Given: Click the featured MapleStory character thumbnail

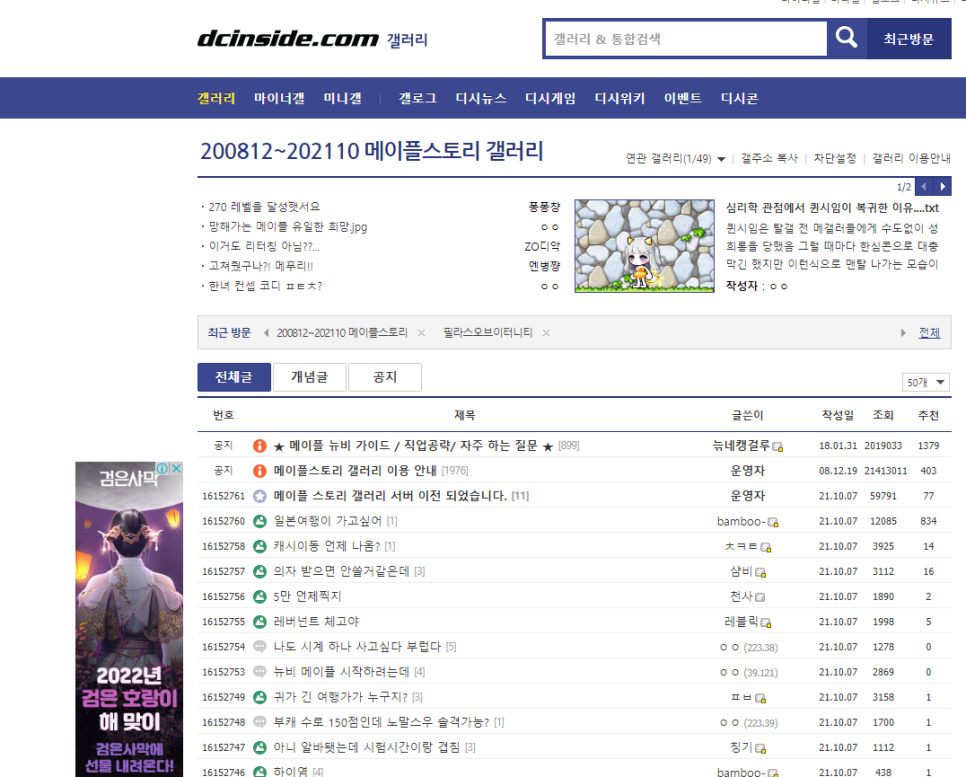Looking at the screenshot, I should (x=644, y=246).
